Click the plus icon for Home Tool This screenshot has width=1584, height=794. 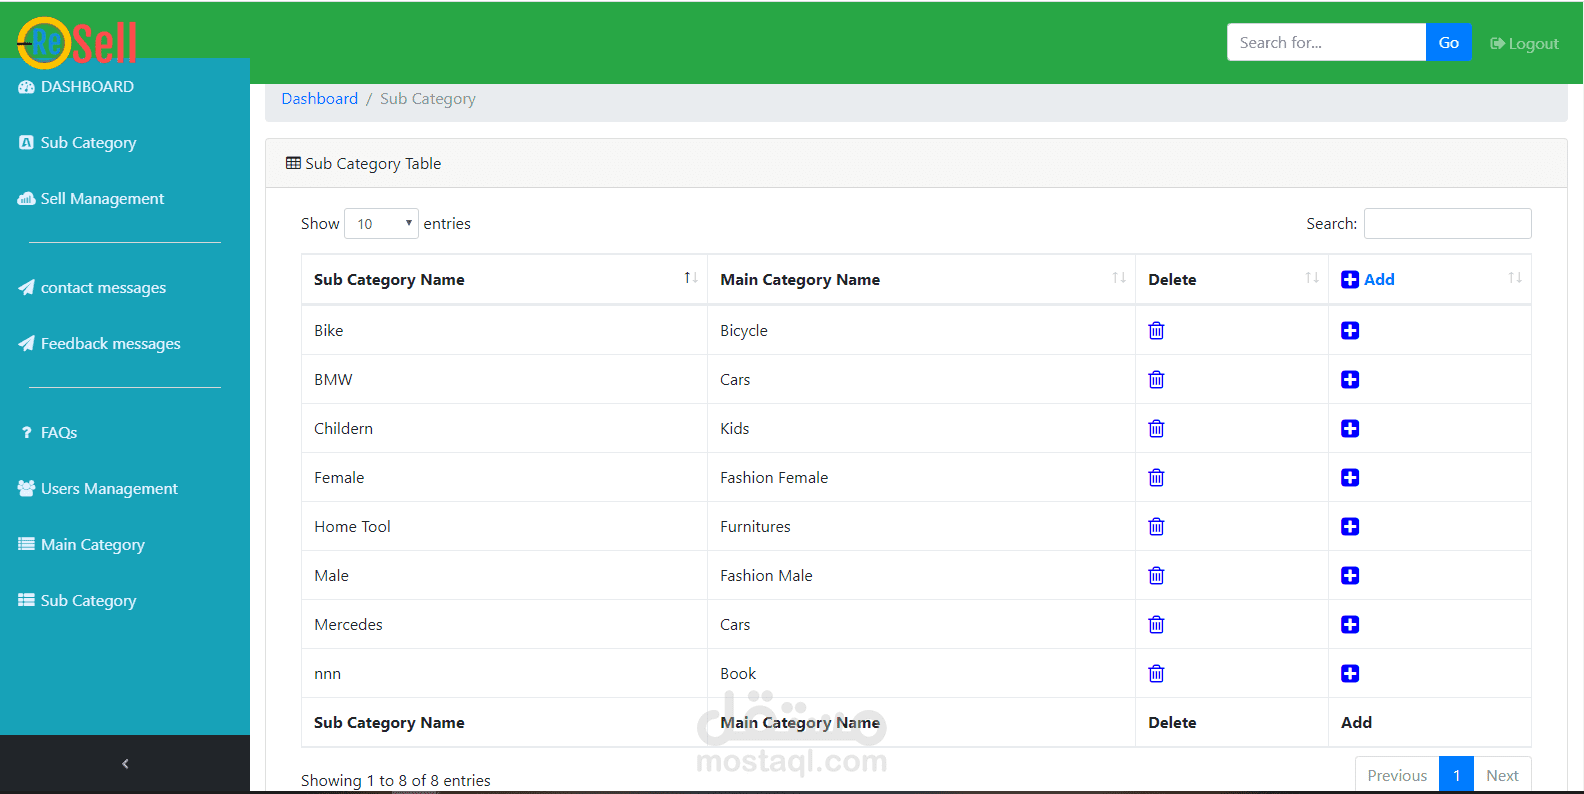[1350, 527]
